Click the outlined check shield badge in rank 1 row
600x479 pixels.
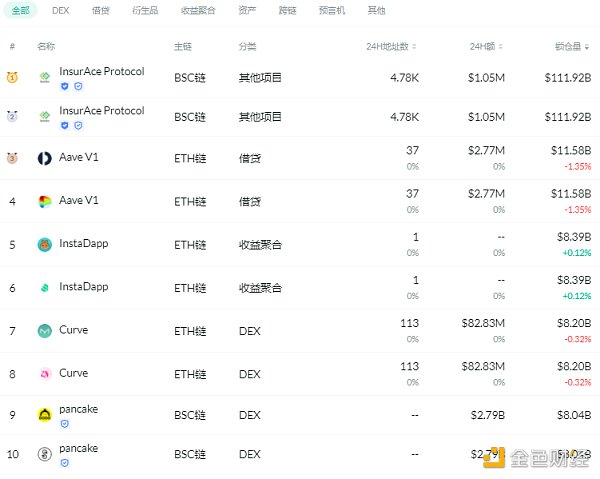pyautogui.click(x=78, y=86)
